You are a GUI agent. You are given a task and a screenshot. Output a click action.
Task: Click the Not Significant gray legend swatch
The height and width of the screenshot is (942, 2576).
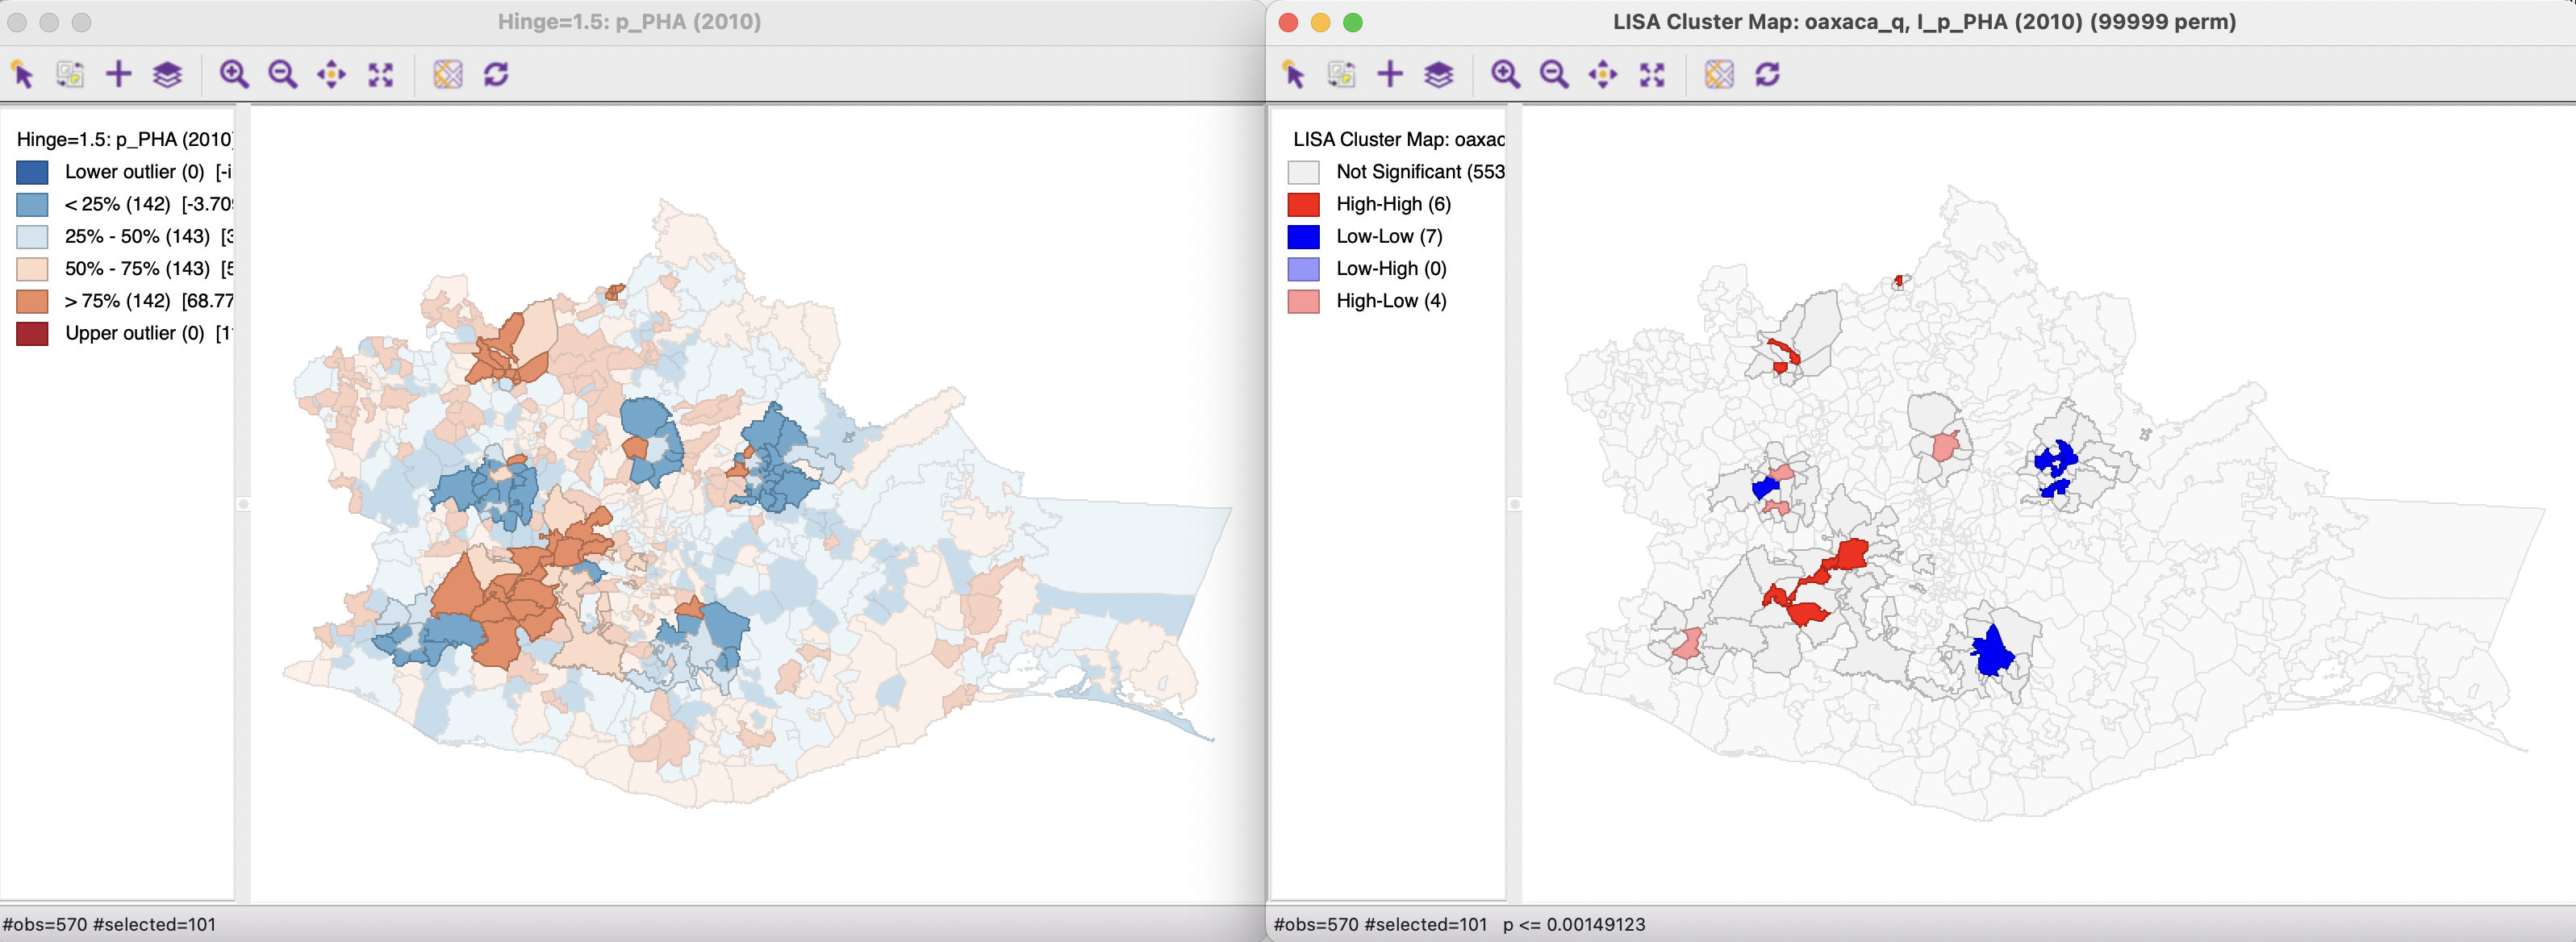tap(1303, 172)
